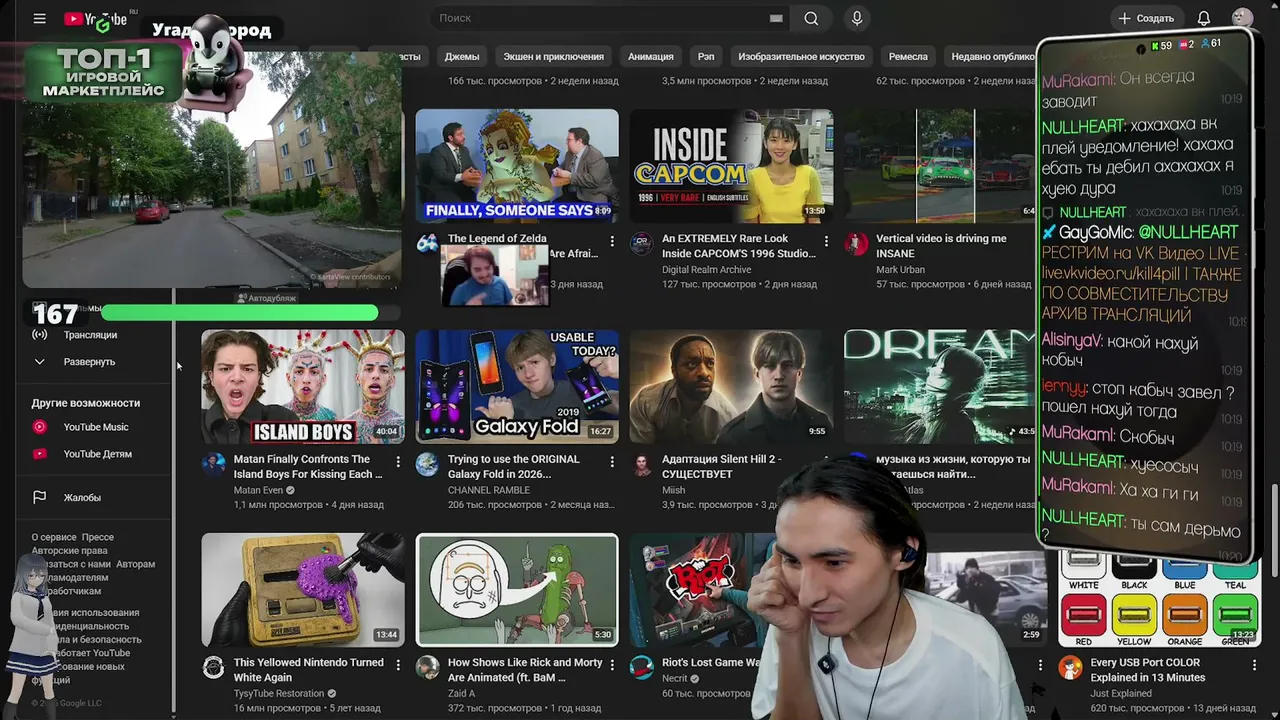Follow the Пресса footer link
This screenshot has height=720, width=1280.
point(98,537)
